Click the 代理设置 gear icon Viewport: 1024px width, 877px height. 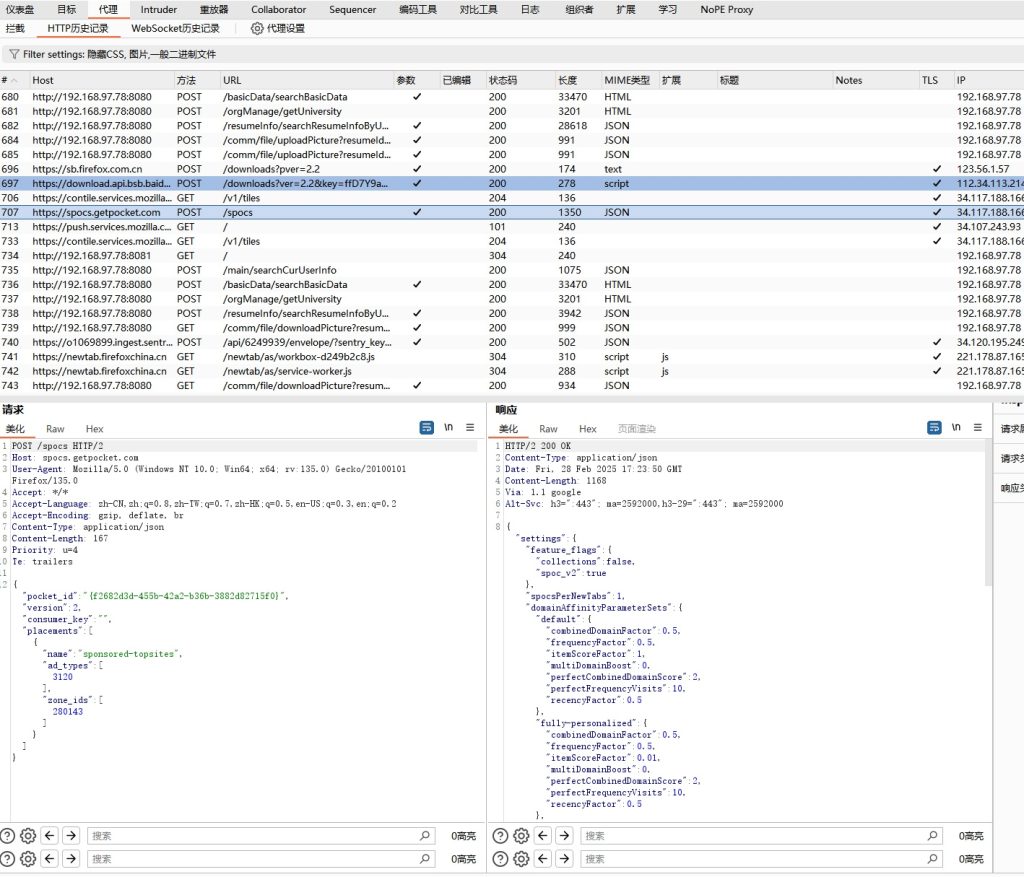click(x=257, y=29)
